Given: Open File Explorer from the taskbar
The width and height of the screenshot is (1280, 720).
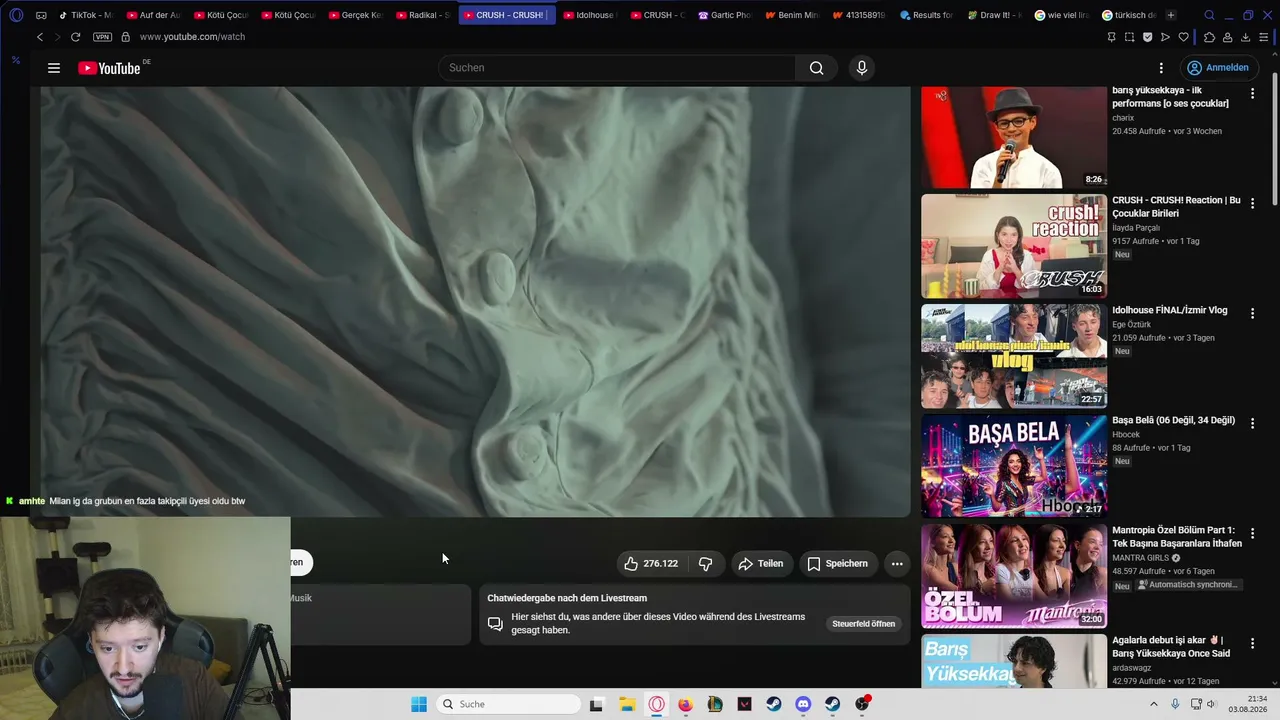Looking at the screenshot, I should coord(627,704).
